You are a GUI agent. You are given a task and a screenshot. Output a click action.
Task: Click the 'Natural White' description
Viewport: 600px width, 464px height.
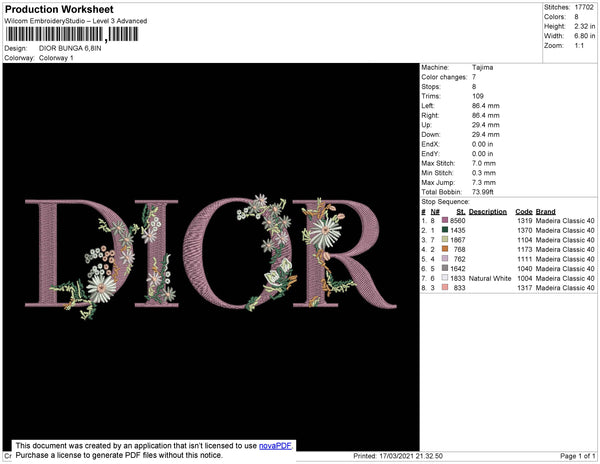tap(490, 278)
